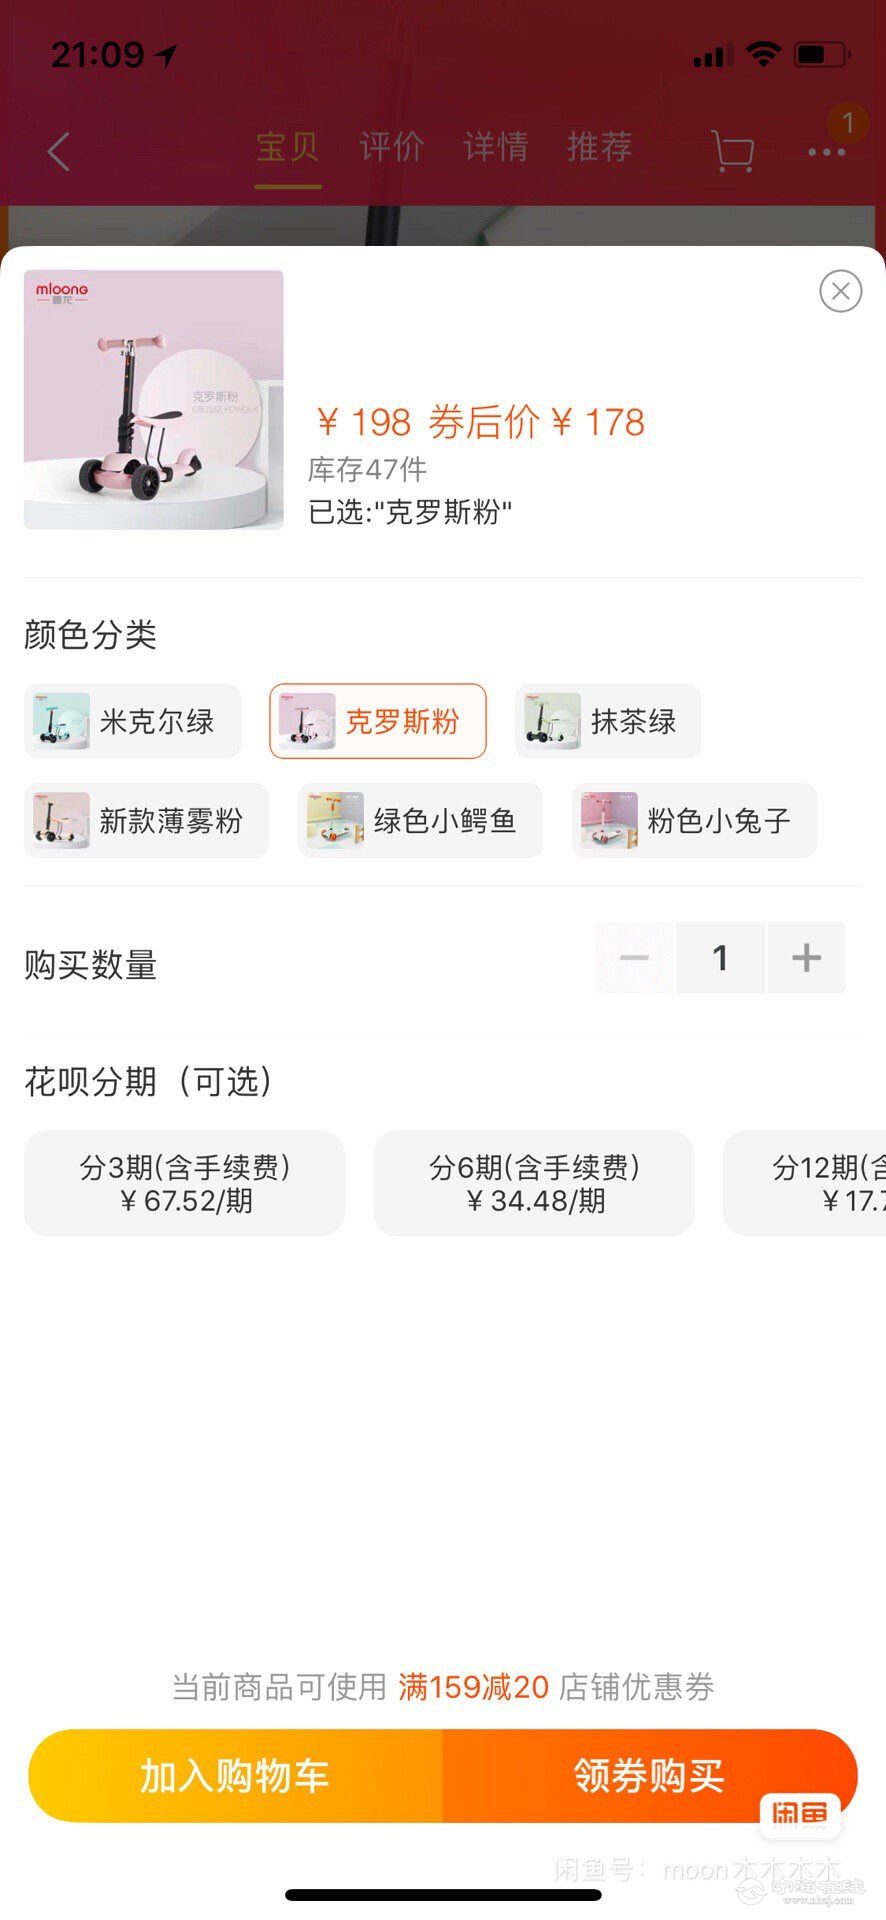Decrease purchase quantity with minus
Viewport: 886px width, 1920px height.
(x=634, y=958)
